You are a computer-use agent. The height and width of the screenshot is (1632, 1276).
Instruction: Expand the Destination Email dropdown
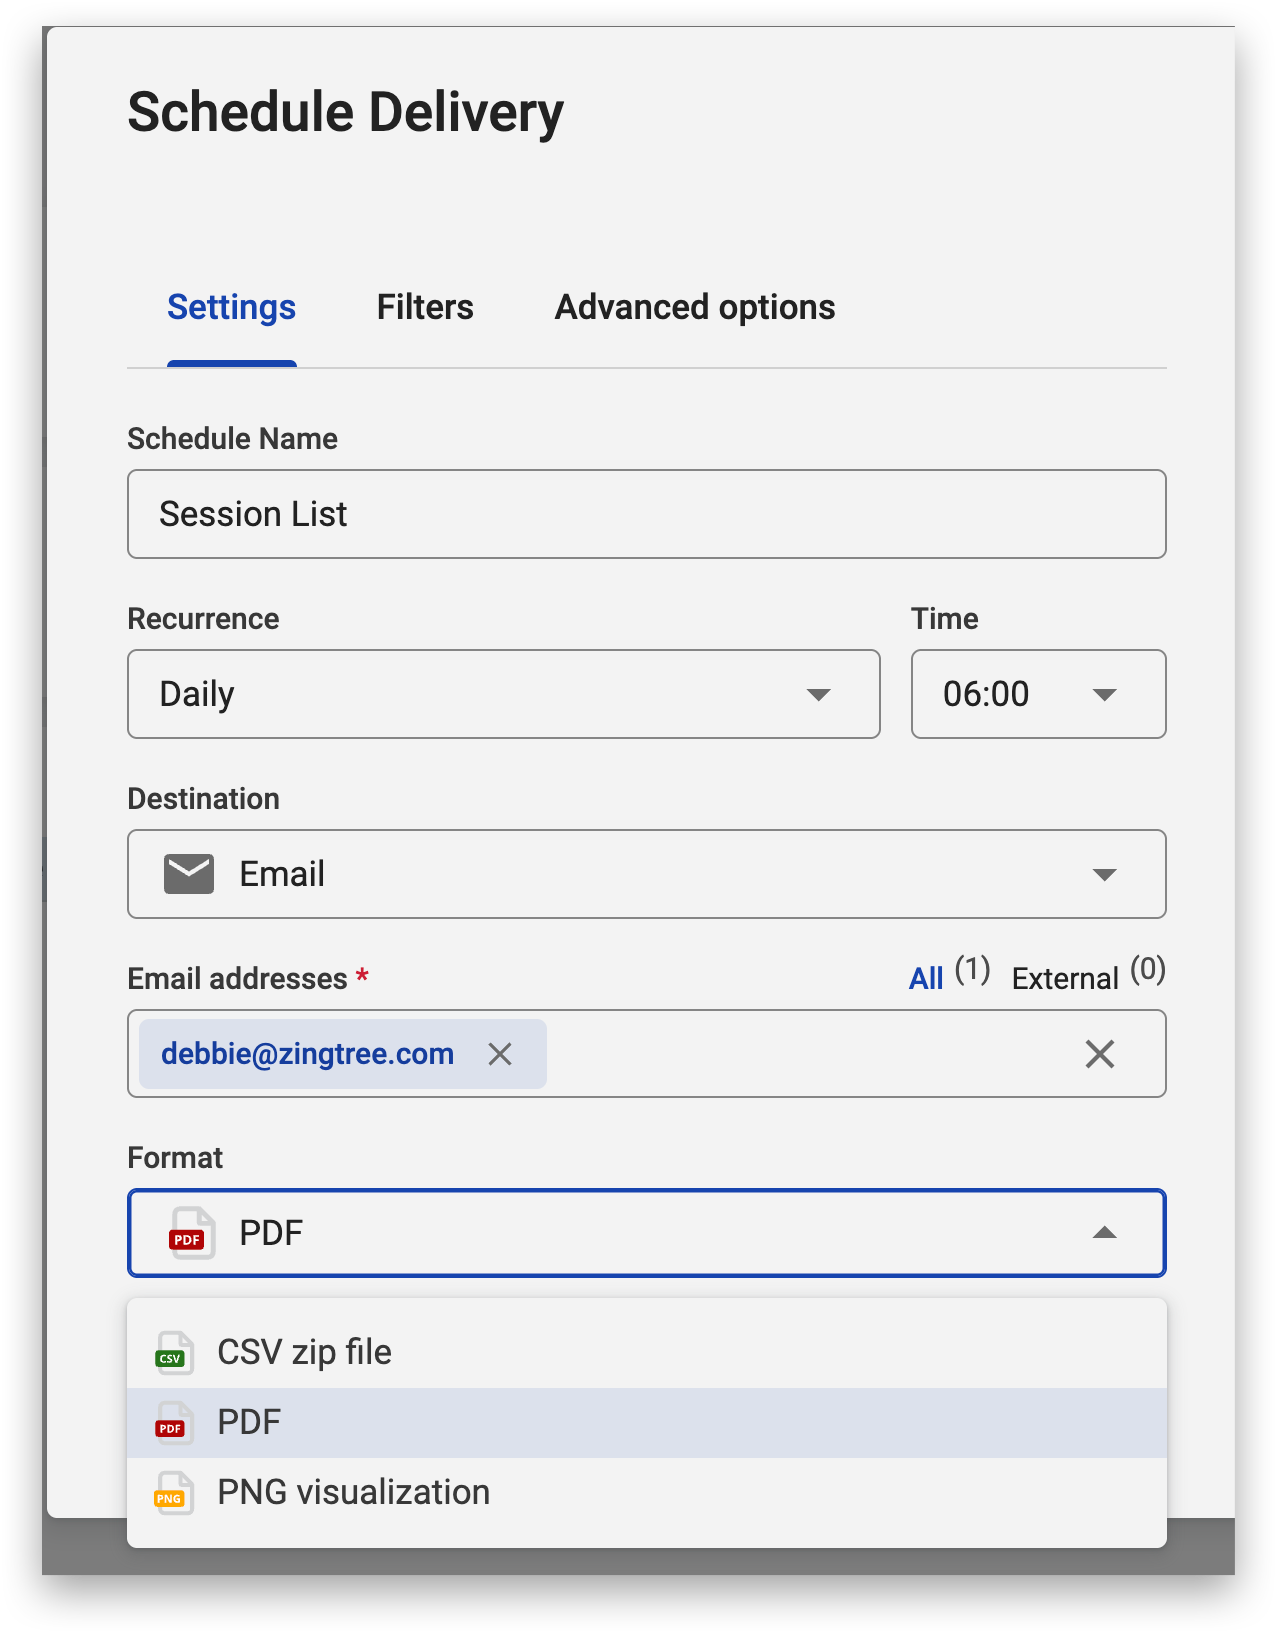(x=1104, y=875)
